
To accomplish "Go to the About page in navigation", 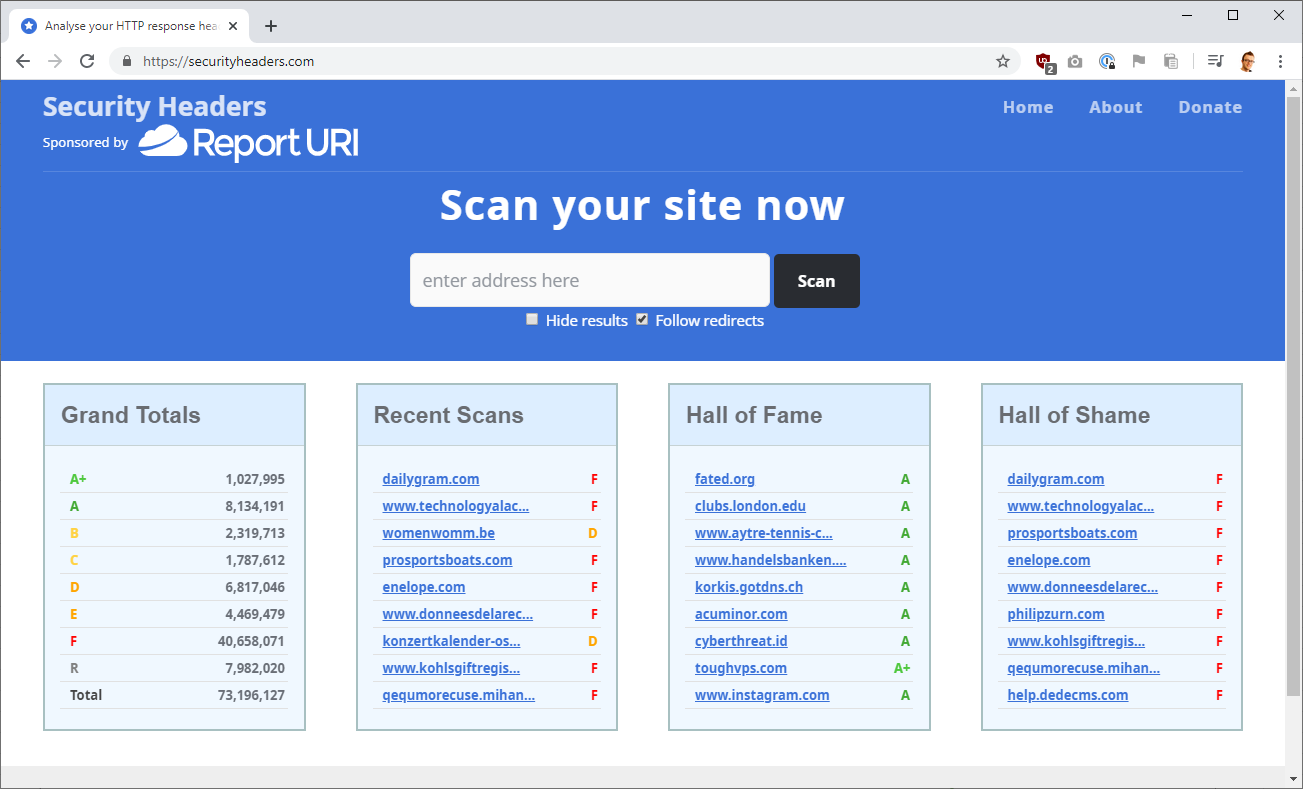I will (x=1115, y=107).
